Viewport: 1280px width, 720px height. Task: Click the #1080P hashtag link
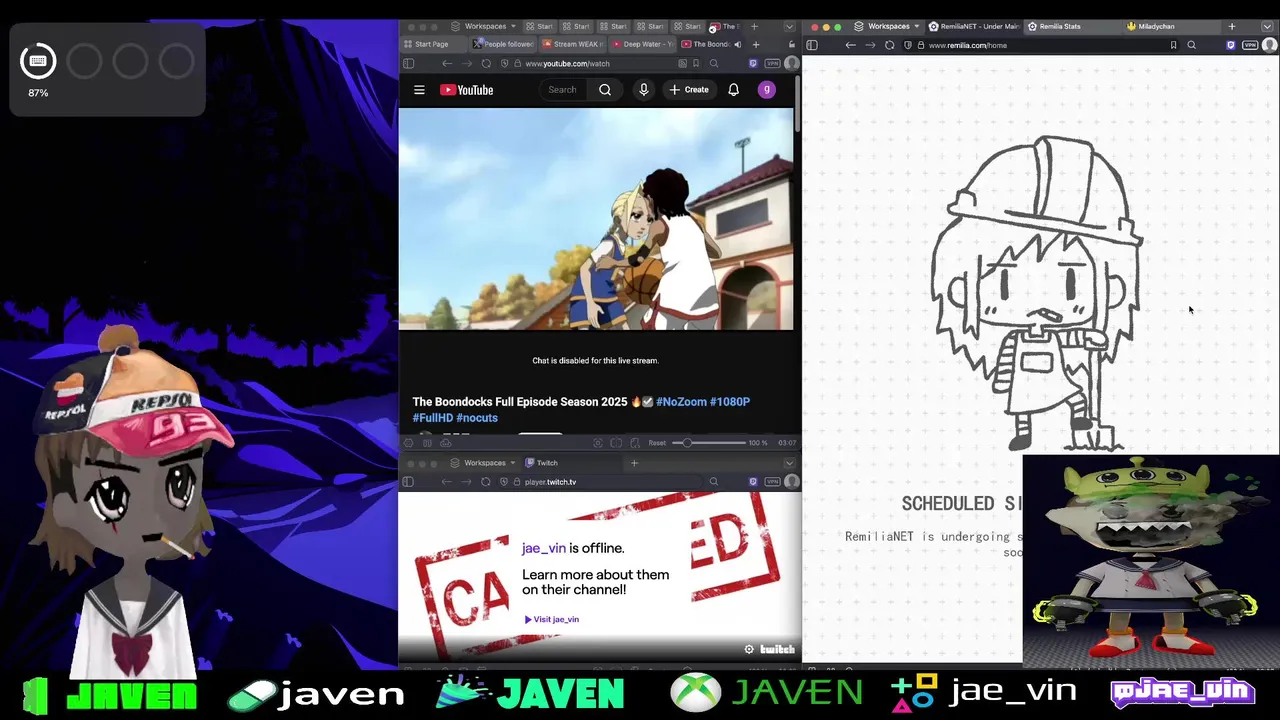coord(730,402)
